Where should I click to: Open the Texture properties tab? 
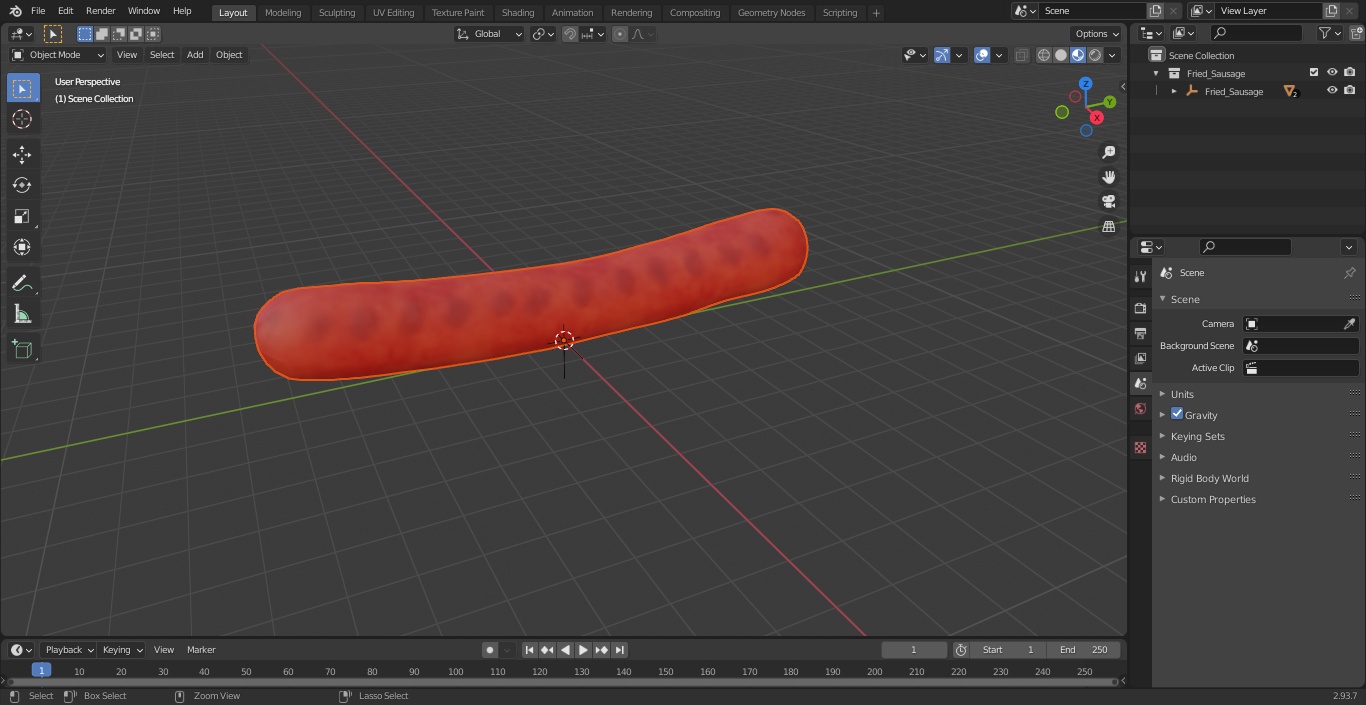1140,447
